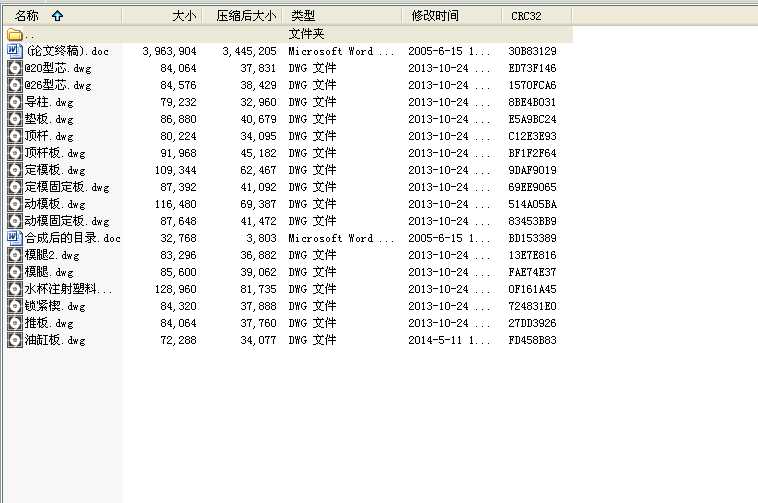Sort by the 压缩后大小 column header
The height and width of the screenshot is (503, 758).
[243, 16]
